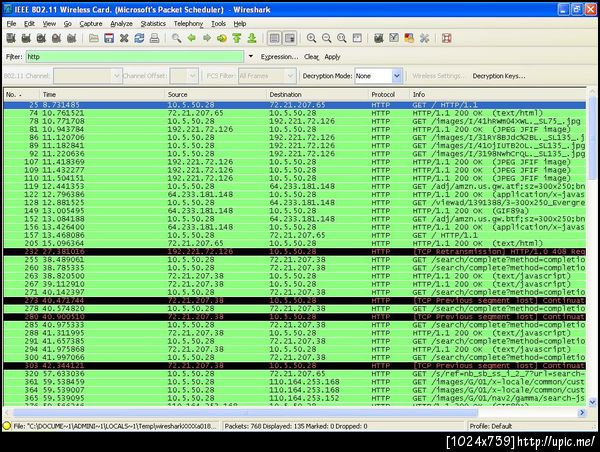Click the Expression... button
Viewport: 600px width, 452px height.
(279, 57)
